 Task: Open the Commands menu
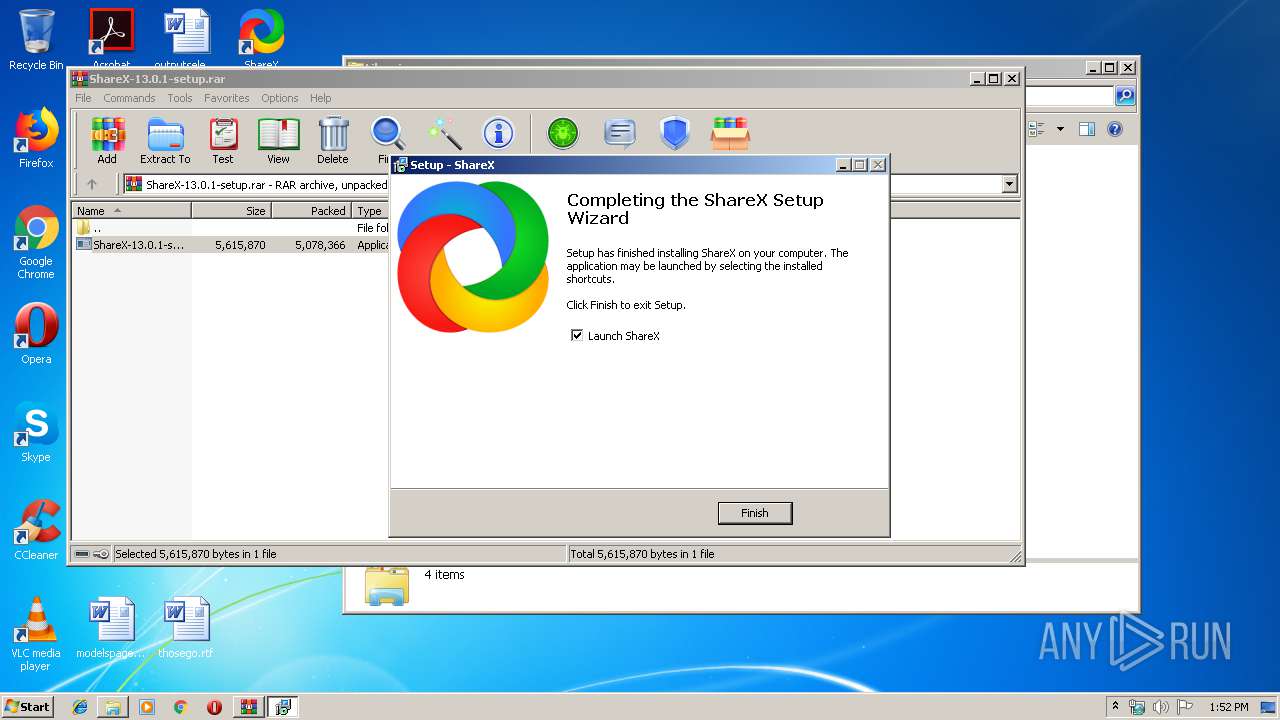(129, 98)
